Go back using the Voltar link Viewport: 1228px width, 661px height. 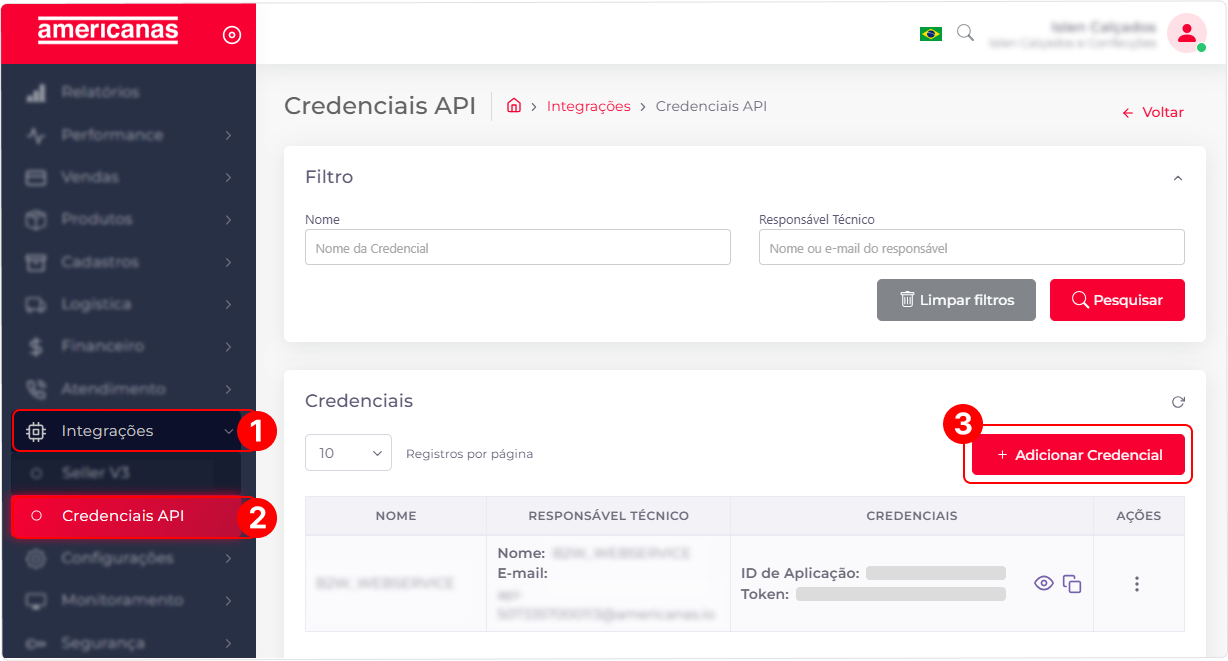(1153, 113)
